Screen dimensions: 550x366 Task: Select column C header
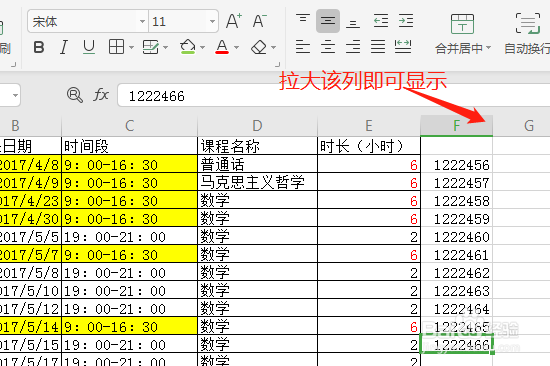pos(129,126)
